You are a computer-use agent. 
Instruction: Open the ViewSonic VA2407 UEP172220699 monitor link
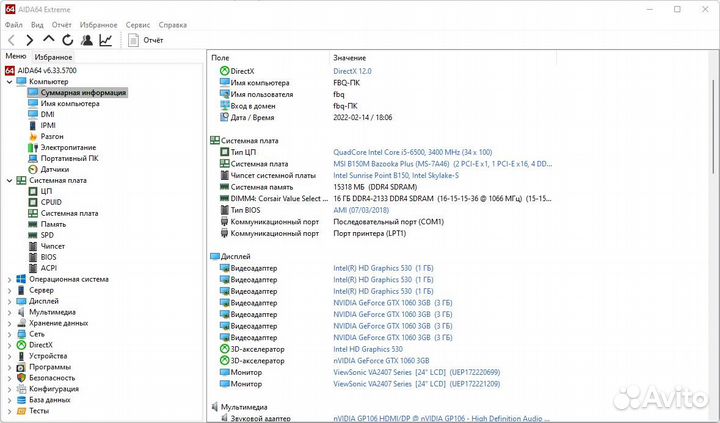pyautogui.click(x=416, y=372)
